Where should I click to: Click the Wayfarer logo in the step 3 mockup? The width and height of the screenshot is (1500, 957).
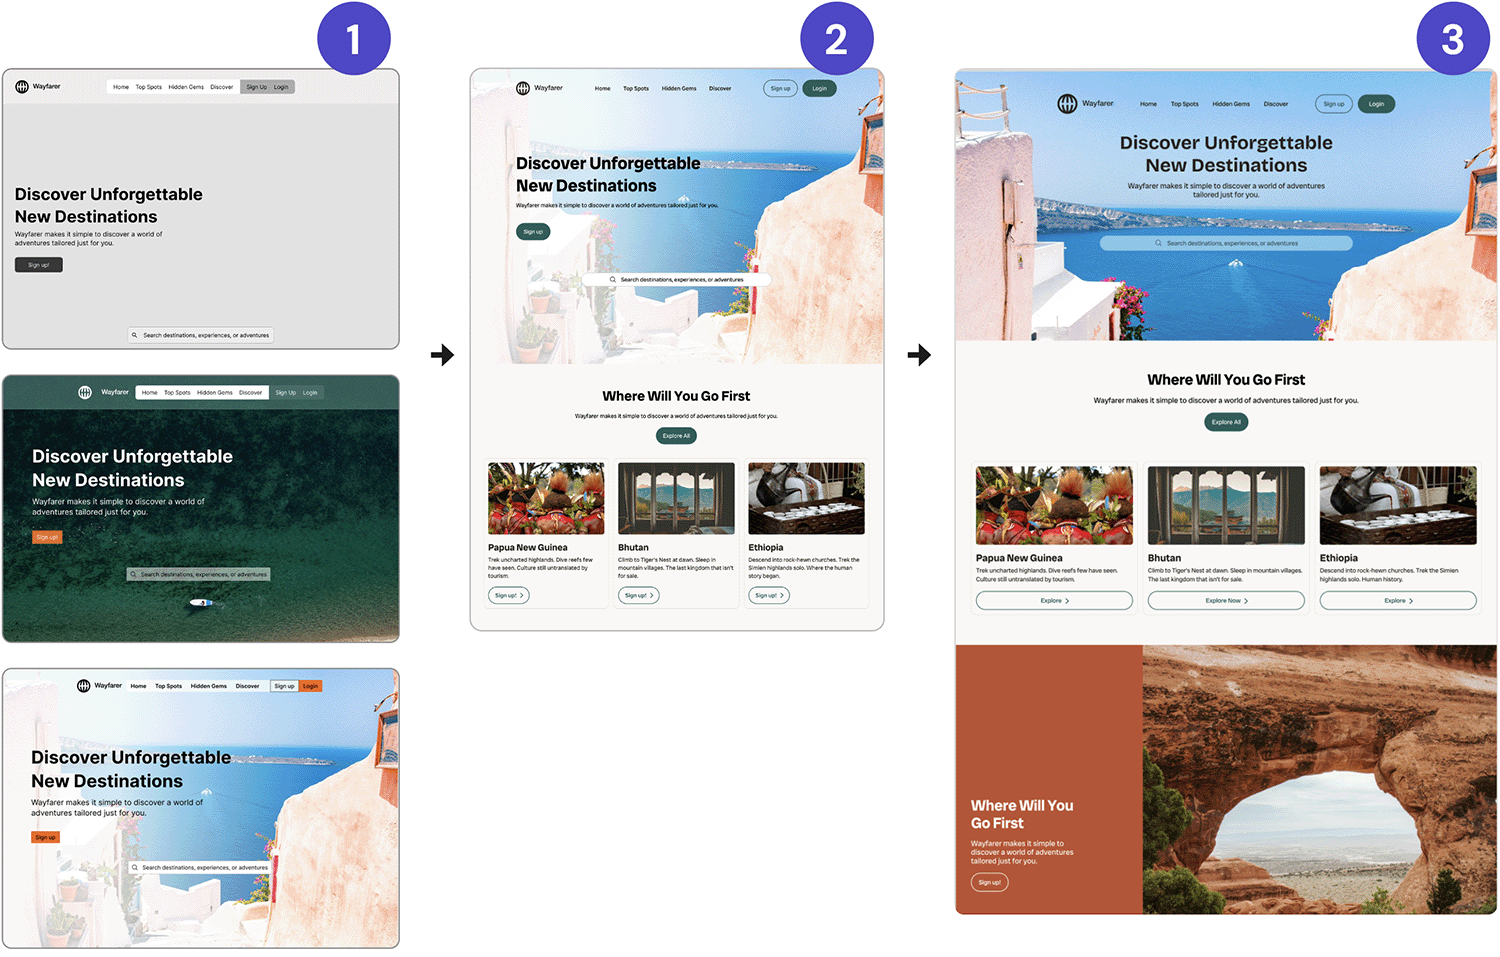(x=1085, y=104)
